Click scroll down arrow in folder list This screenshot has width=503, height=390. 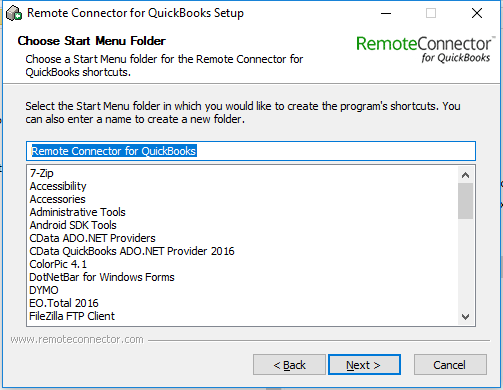click(466, 317)
